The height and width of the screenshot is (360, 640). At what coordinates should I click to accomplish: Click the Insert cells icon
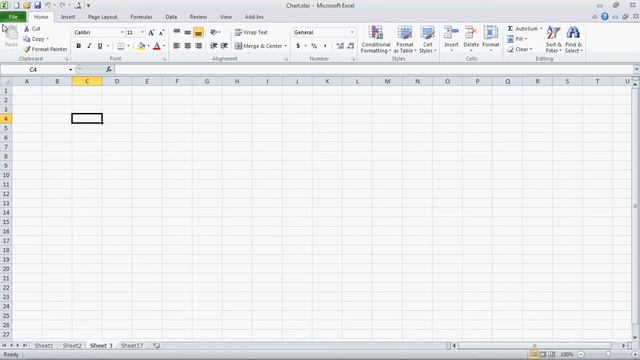pos(451,33)
